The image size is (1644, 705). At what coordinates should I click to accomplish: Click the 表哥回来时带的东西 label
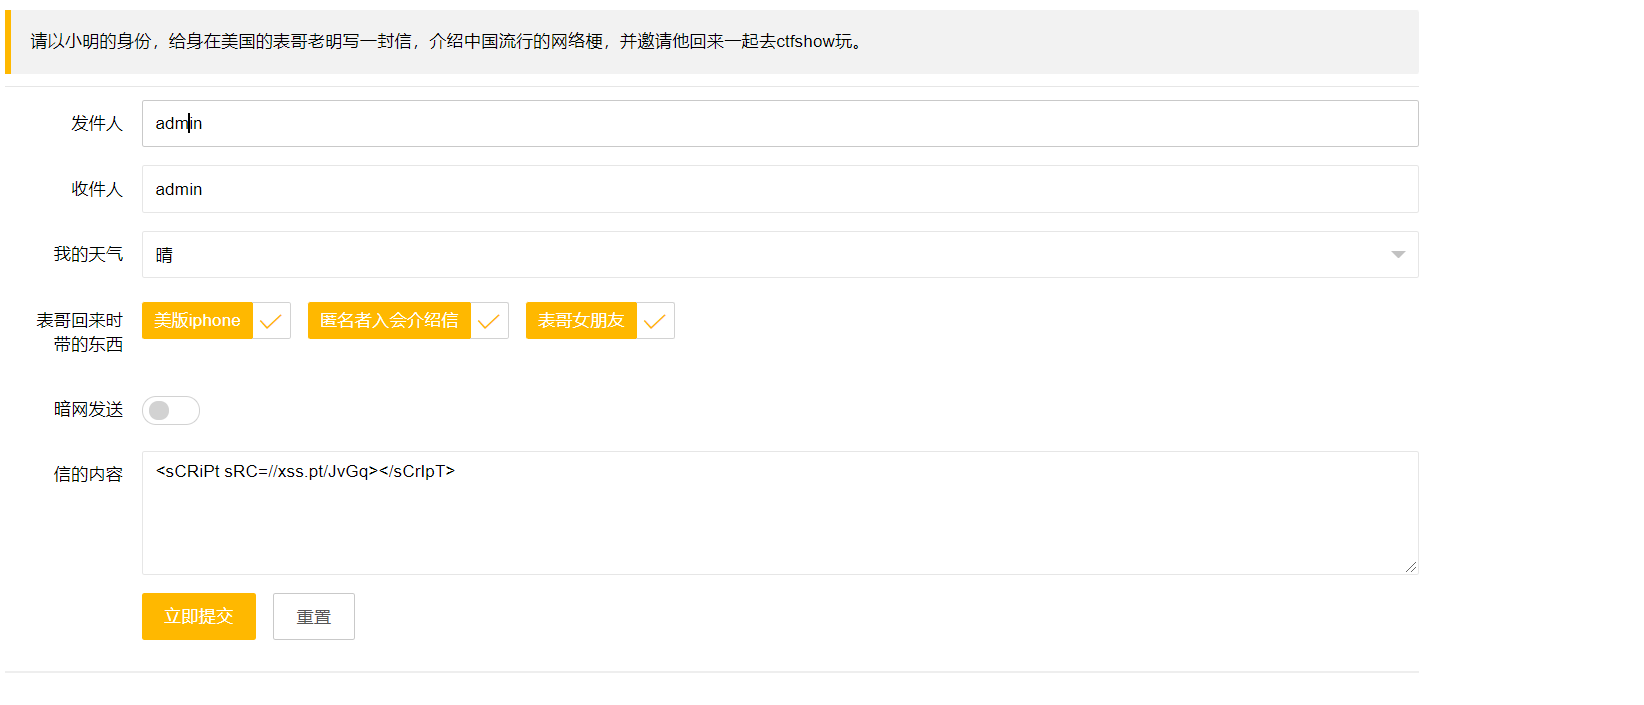pyautogui.click(x=80, y=332)
